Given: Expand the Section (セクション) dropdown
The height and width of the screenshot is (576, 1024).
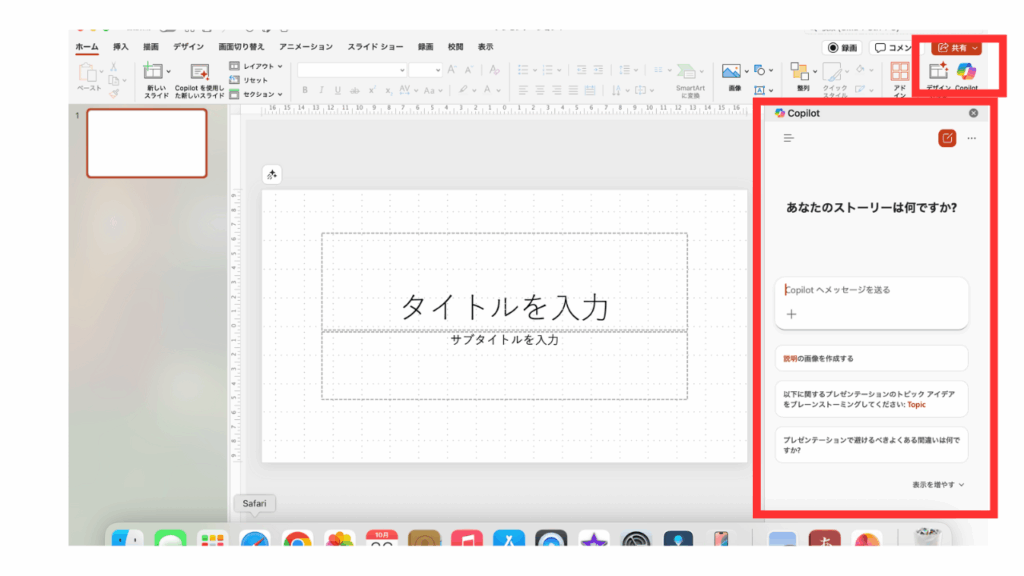Looking at the screenshot, I should pyautogui.click(x=257, y=94).
